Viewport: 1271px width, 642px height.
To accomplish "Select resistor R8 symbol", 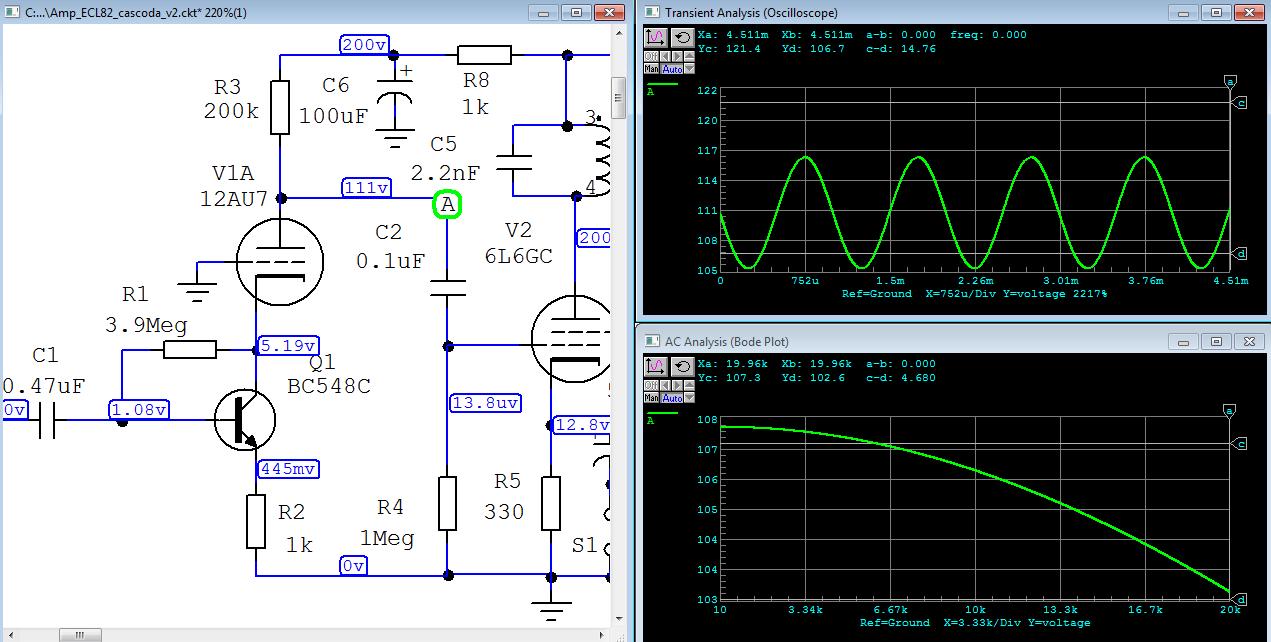I will (x=485, y=55).
